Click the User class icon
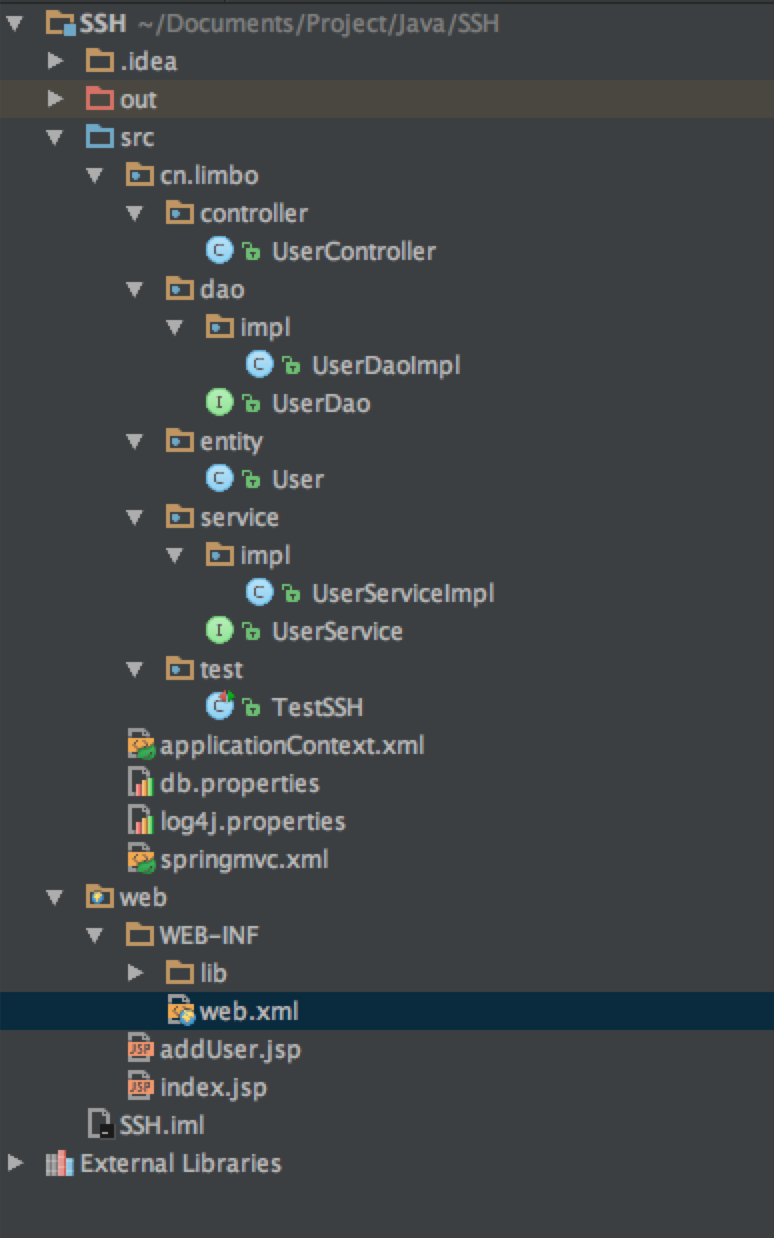The height and width of the screenshot is (1238, 774). point(219,479)
